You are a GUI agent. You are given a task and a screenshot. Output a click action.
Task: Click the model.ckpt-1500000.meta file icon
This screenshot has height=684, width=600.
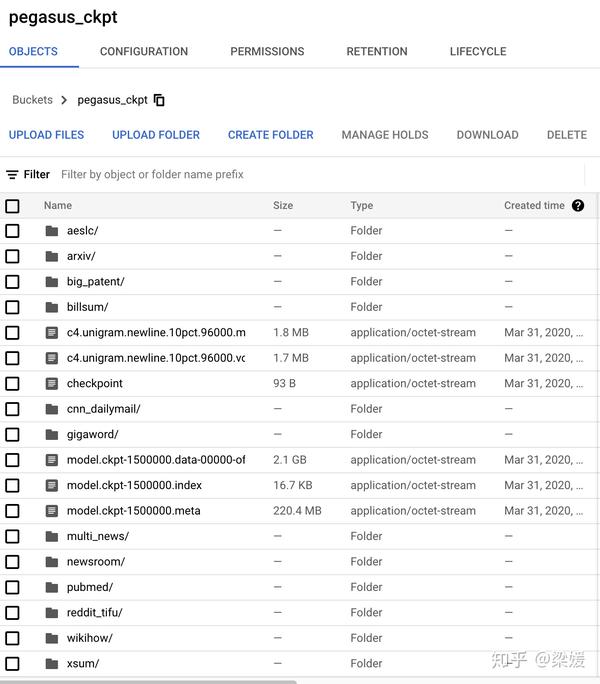[x=52, y=511]
